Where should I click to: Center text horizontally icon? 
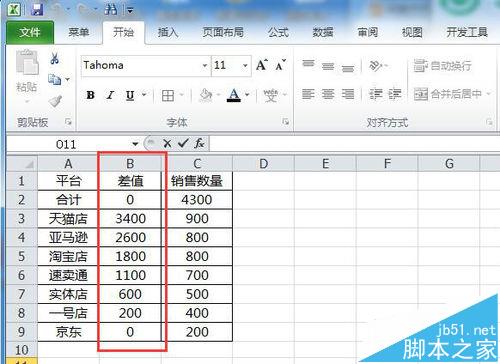(x=328, y=94)
